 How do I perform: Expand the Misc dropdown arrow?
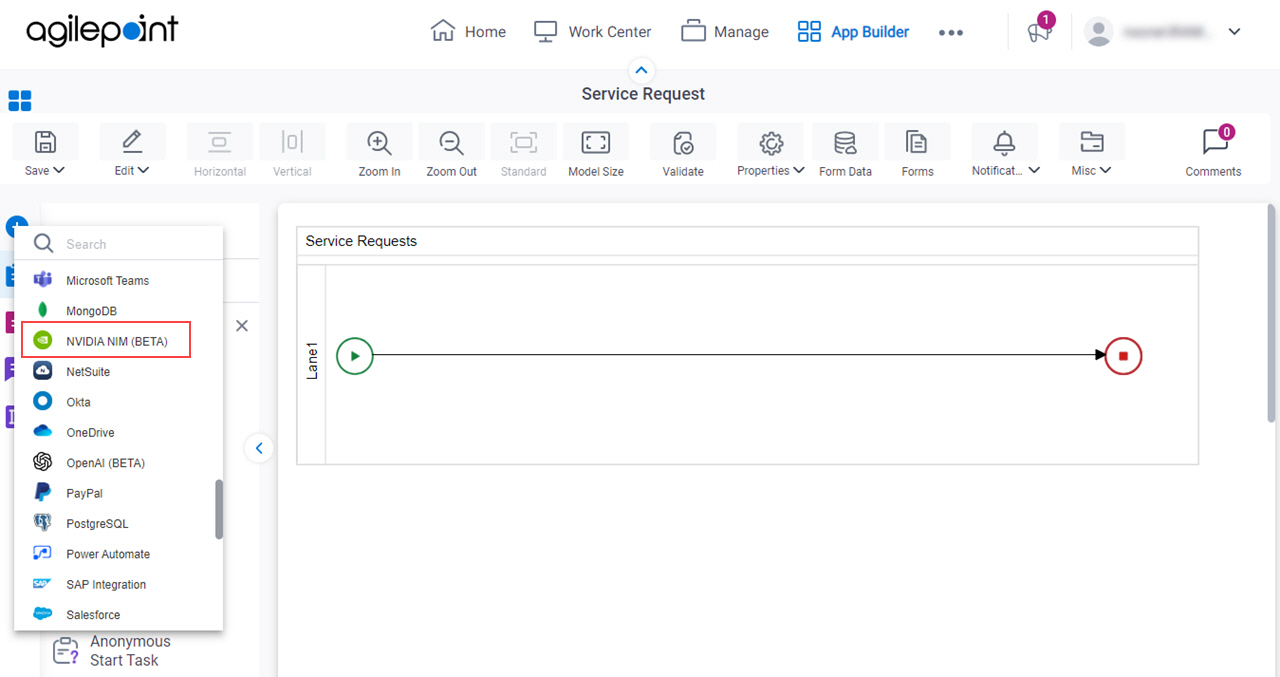tap(1106, 170)
